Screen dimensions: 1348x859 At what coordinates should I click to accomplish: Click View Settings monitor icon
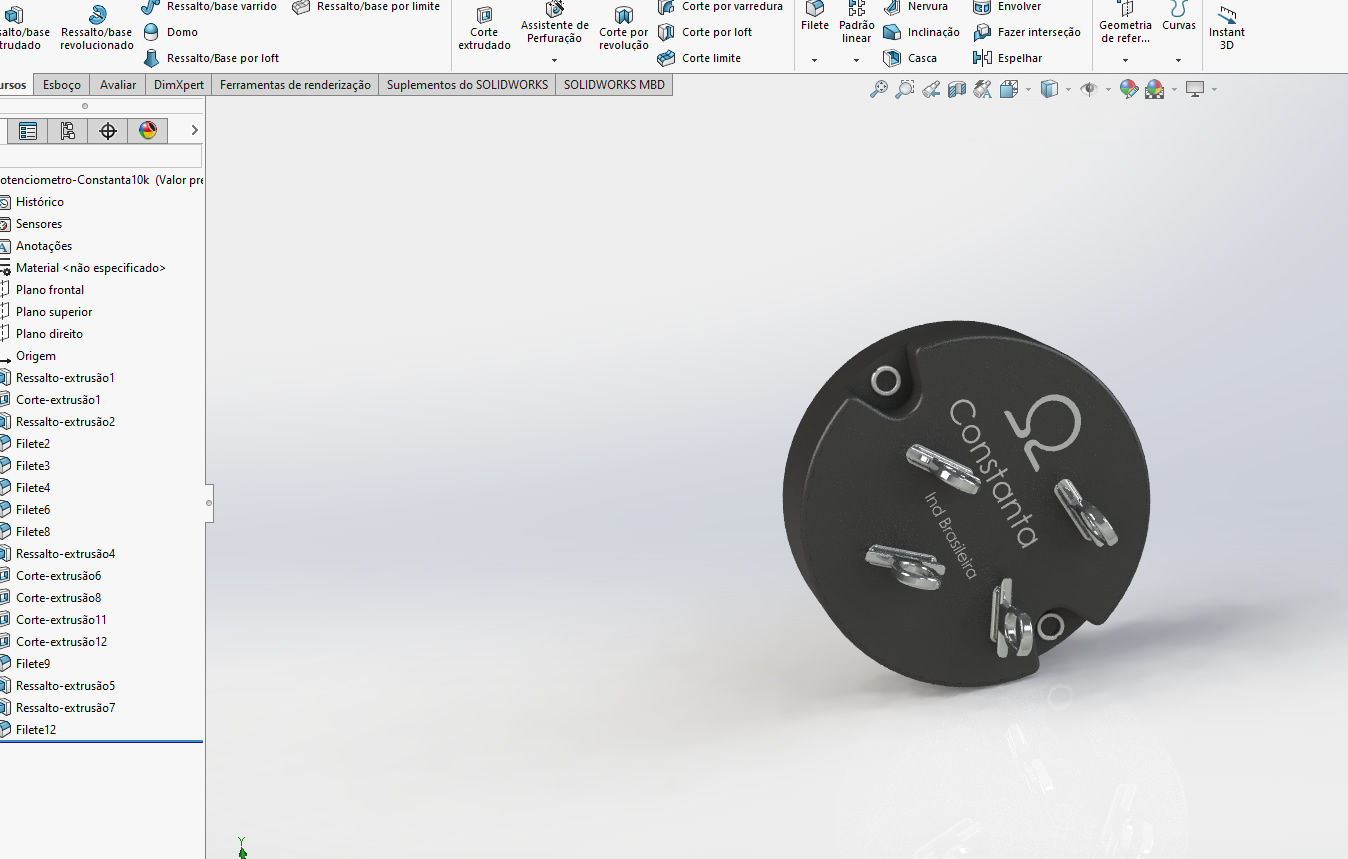(1195, 90)
